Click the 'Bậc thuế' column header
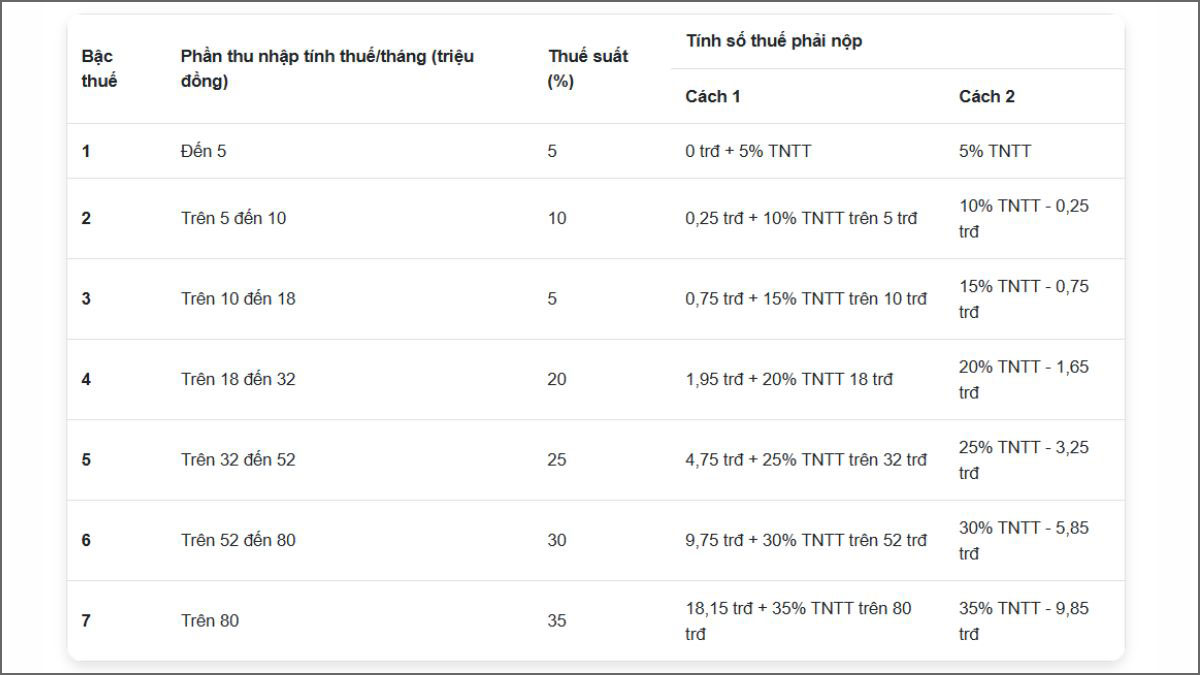1200x675 pixels. coord(99,69)
